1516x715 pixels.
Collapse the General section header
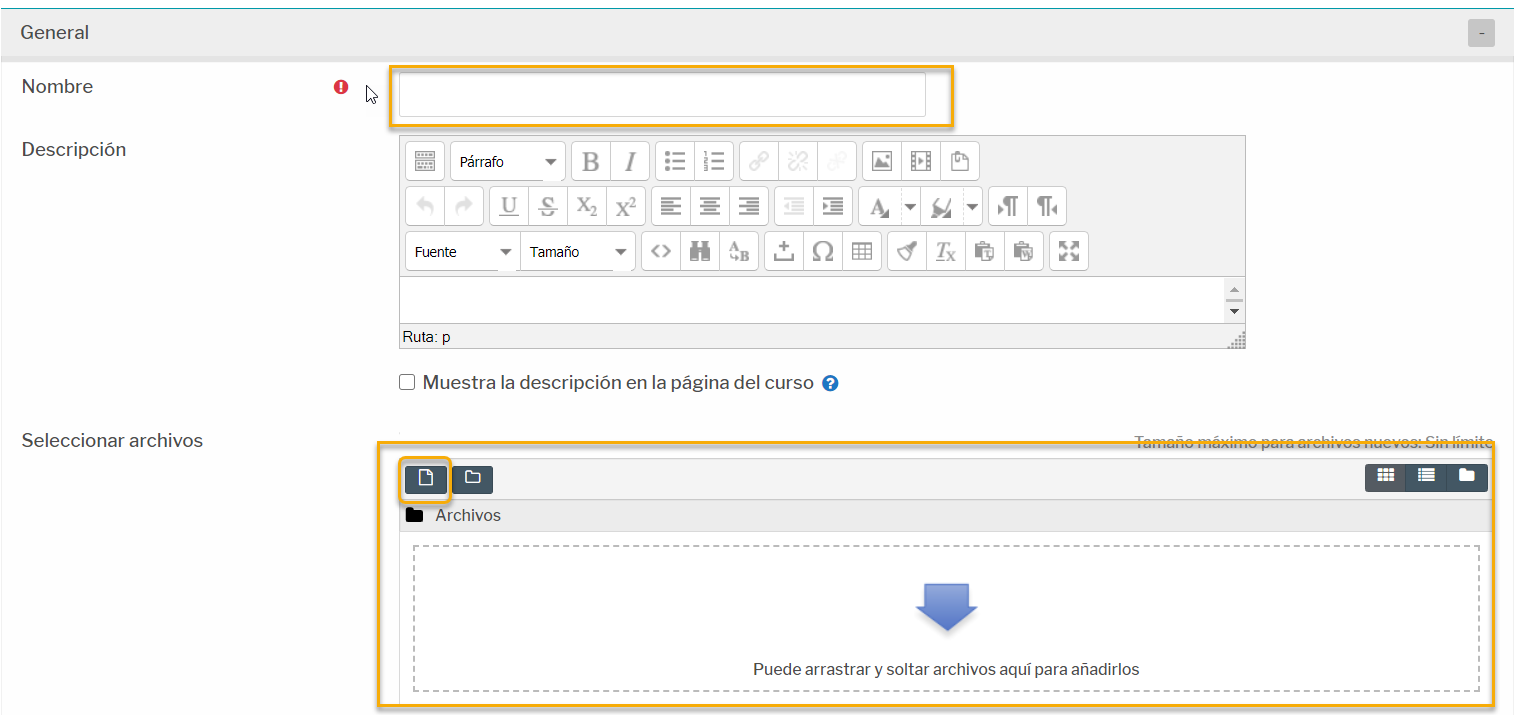(x=1481, y=33)
